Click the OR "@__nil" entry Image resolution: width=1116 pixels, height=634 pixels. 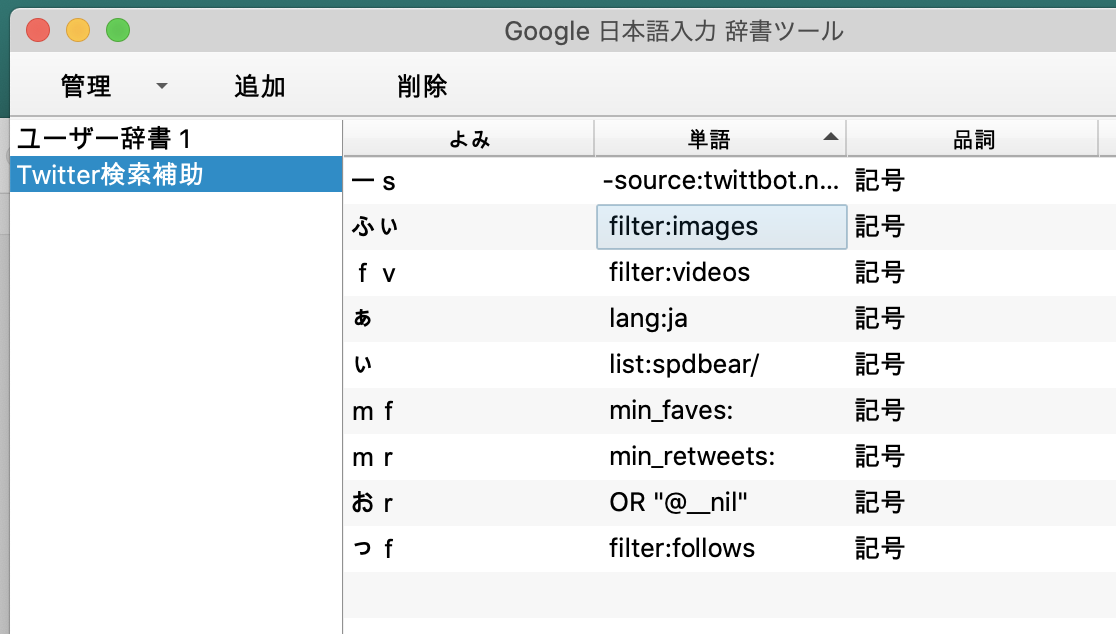coord(678,502)
